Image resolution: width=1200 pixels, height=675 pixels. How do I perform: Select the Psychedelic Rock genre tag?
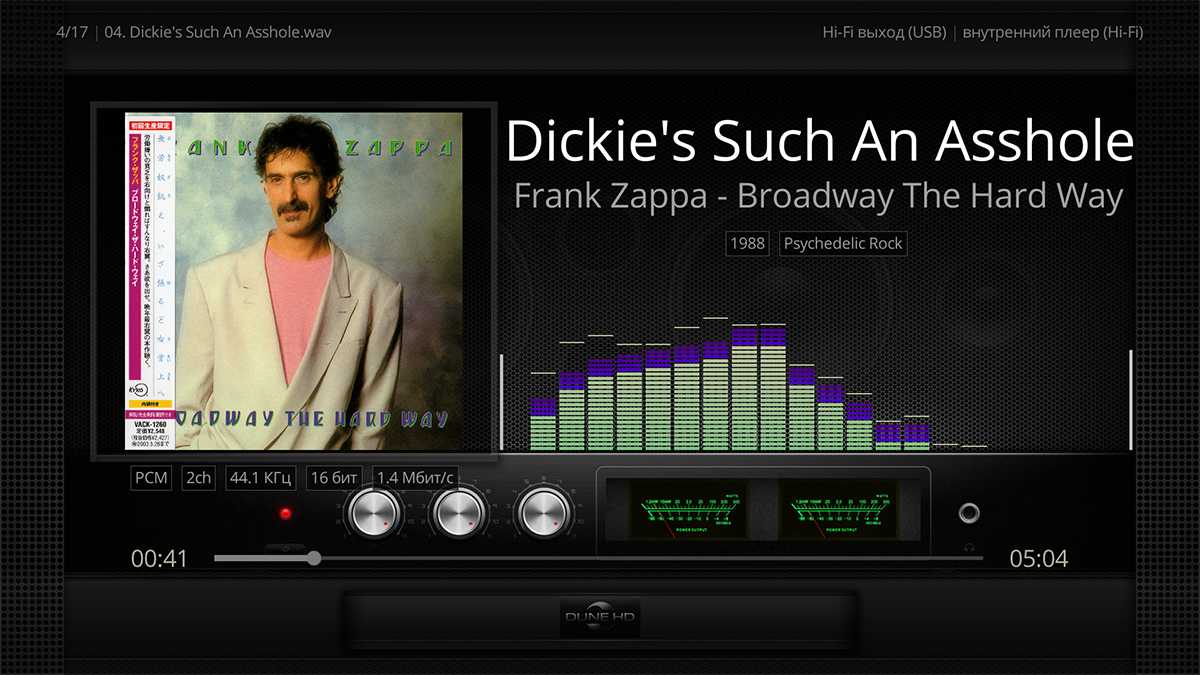(843, 243)
